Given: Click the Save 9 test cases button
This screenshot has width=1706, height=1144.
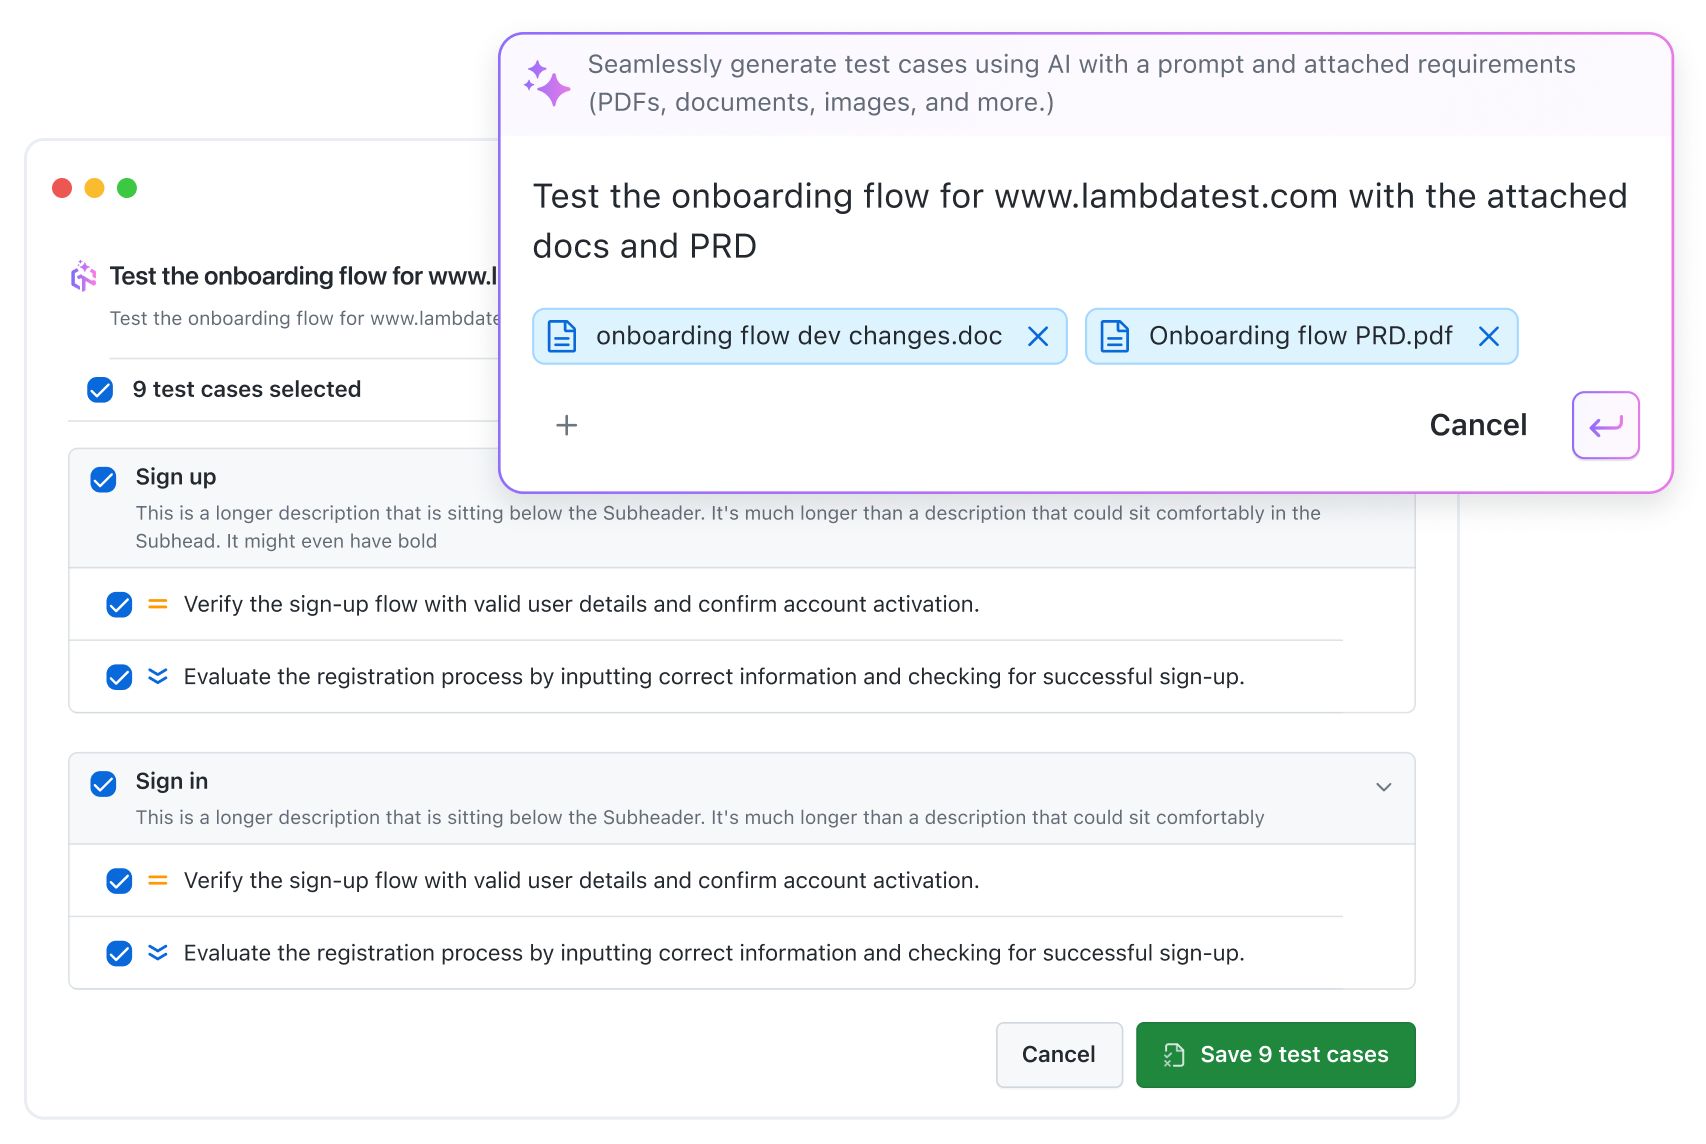Looking at the screenshot, I should (1275, 1055).
